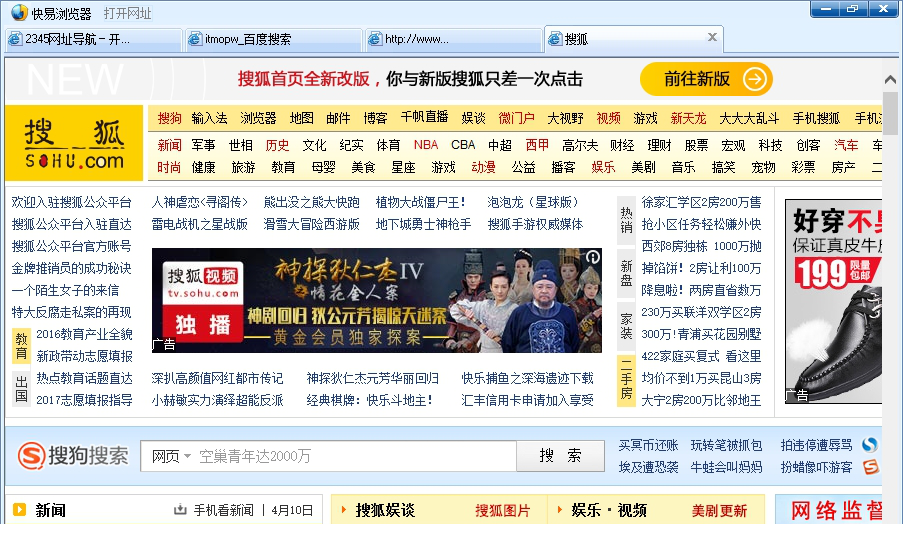Viewport: 903px width, 544px height.
Task: Click the orange Sogou S icon
Action: [x=870, y=467]
